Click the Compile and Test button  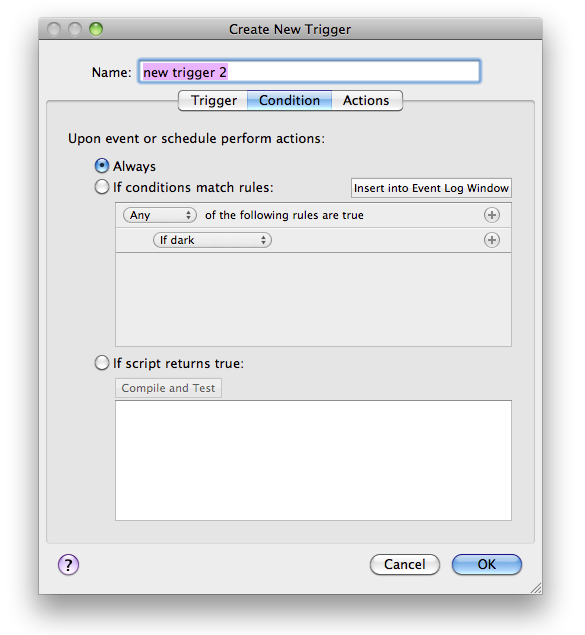click(x=168, y=388)
